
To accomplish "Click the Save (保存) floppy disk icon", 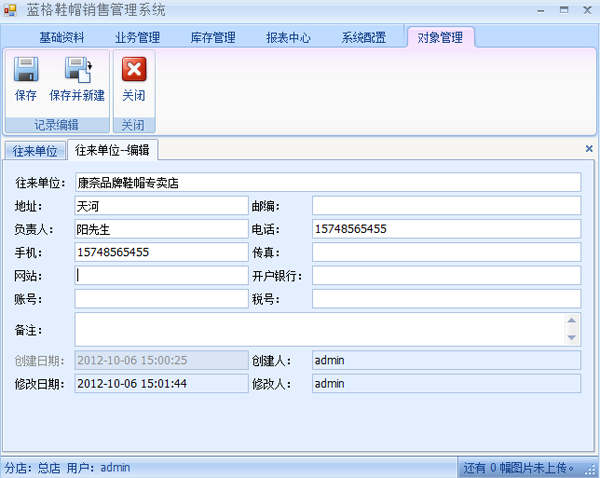I will coord(26,70).
